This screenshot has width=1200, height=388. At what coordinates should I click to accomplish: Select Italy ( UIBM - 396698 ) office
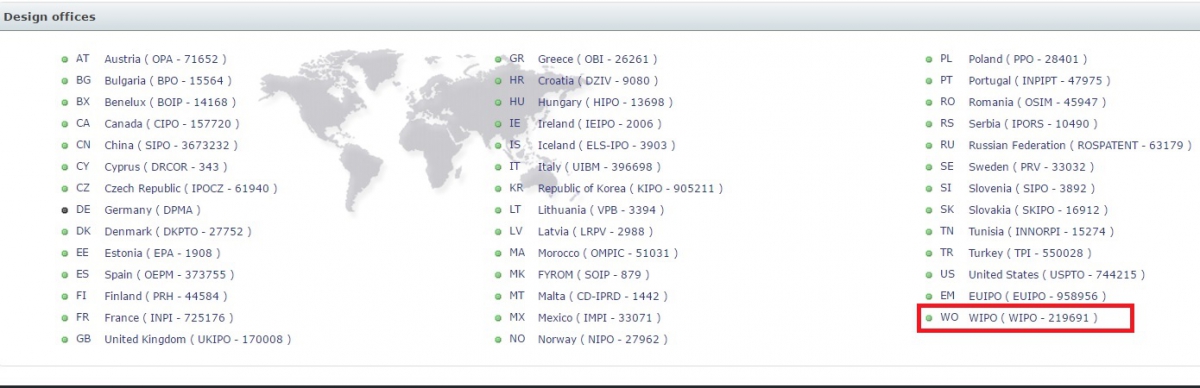point(601,167)
